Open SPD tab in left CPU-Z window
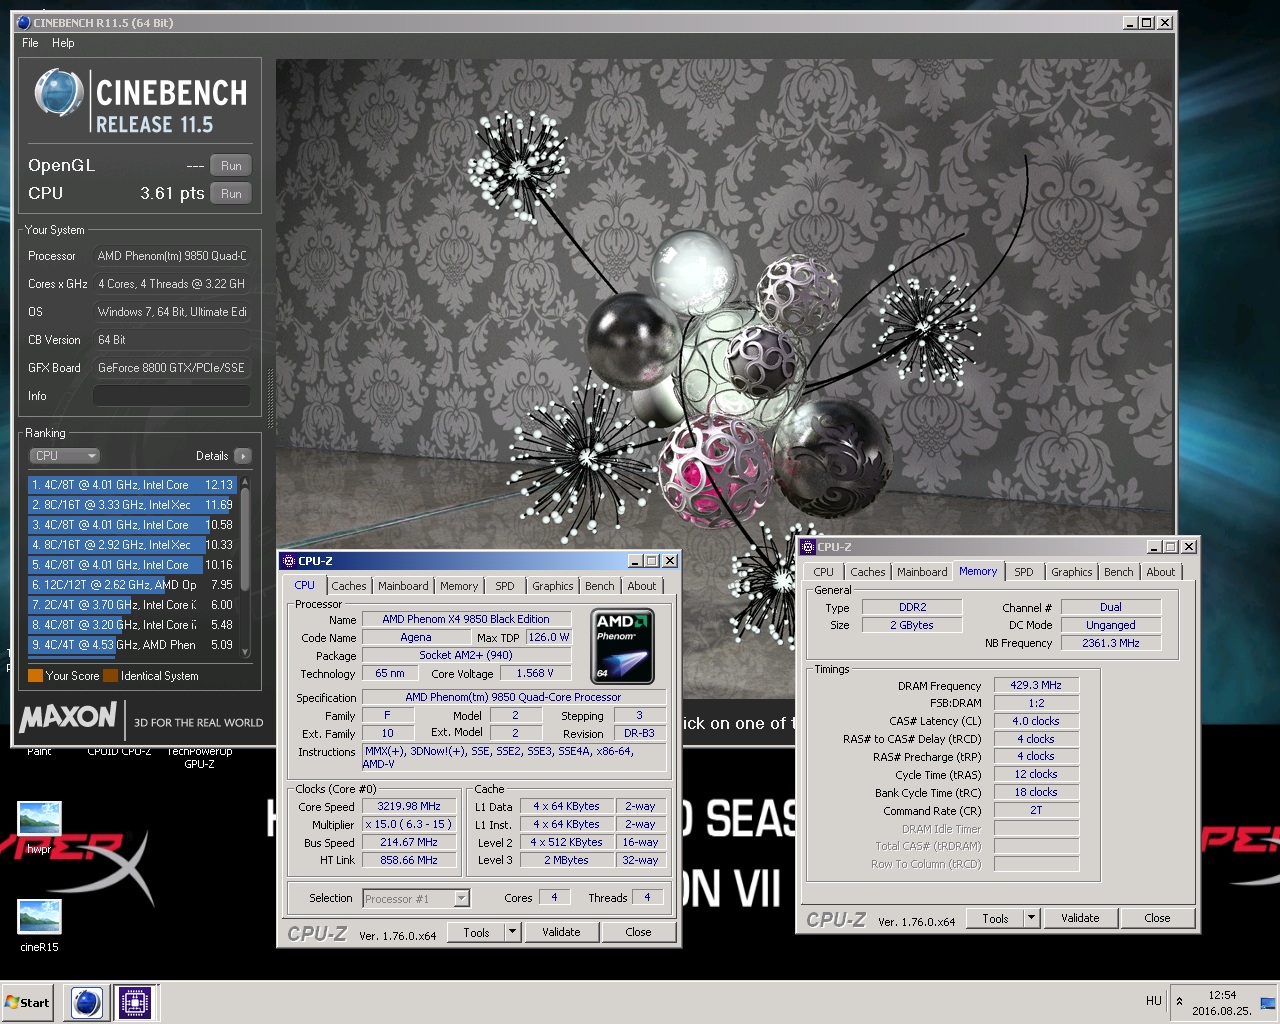 pyautogui.click(x=505, y=586)
